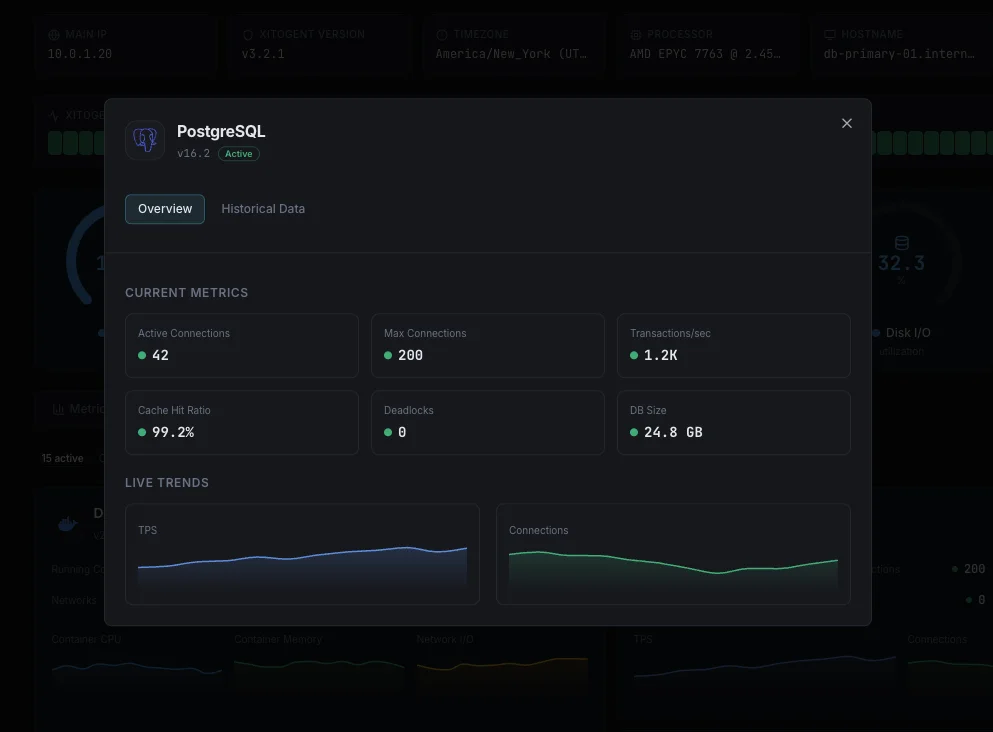Click the 24.8 GB size value
This screenshot has width=993, height=732.
pyautogui.click(x=673, y=432)
